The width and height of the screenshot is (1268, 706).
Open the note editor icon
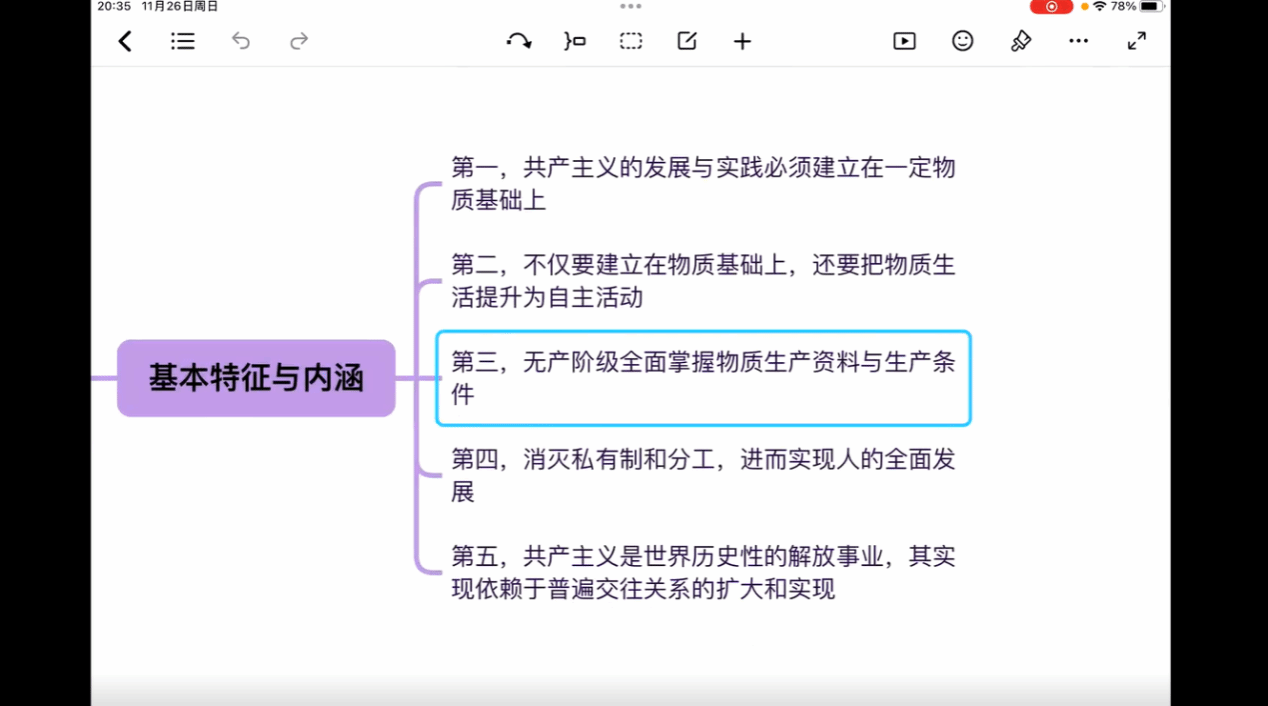[x=687, y=41]
